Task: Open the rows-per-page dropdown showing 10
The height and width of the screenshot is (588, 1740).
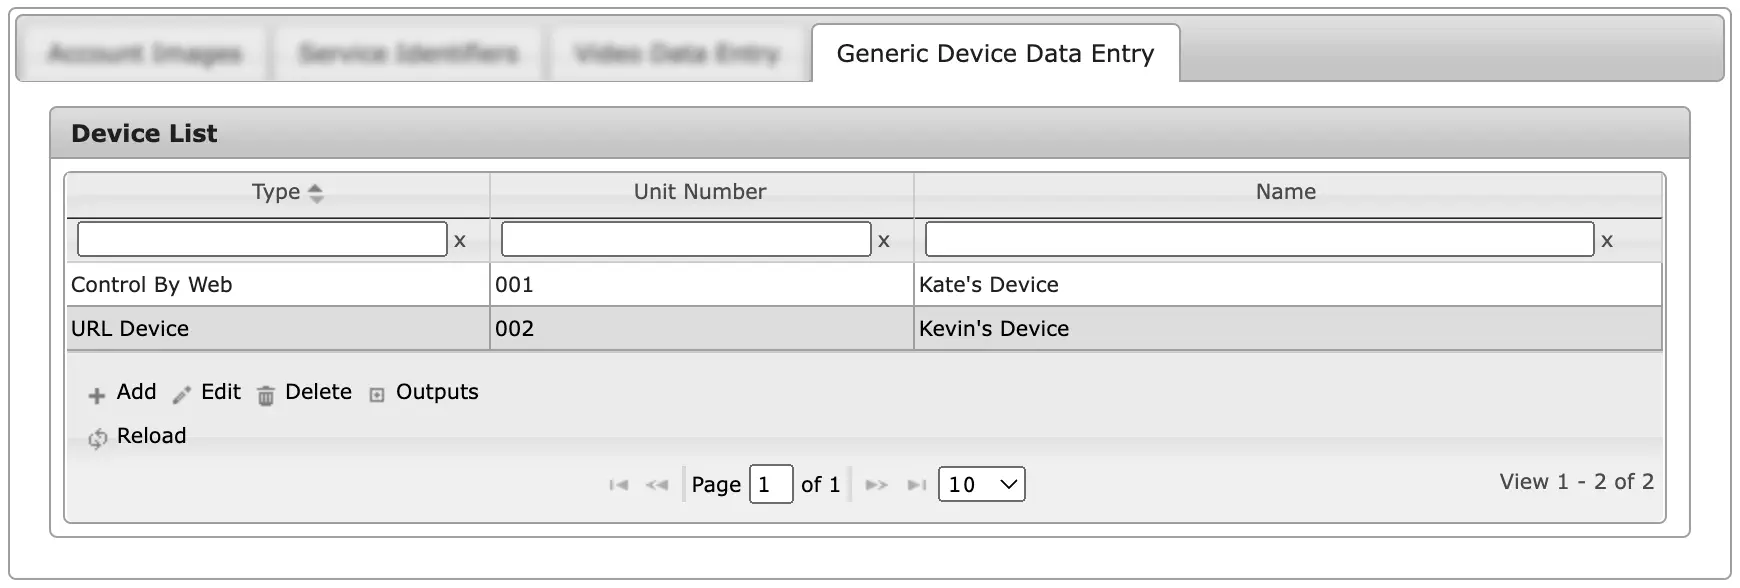Action: click(x=982, y=485)
